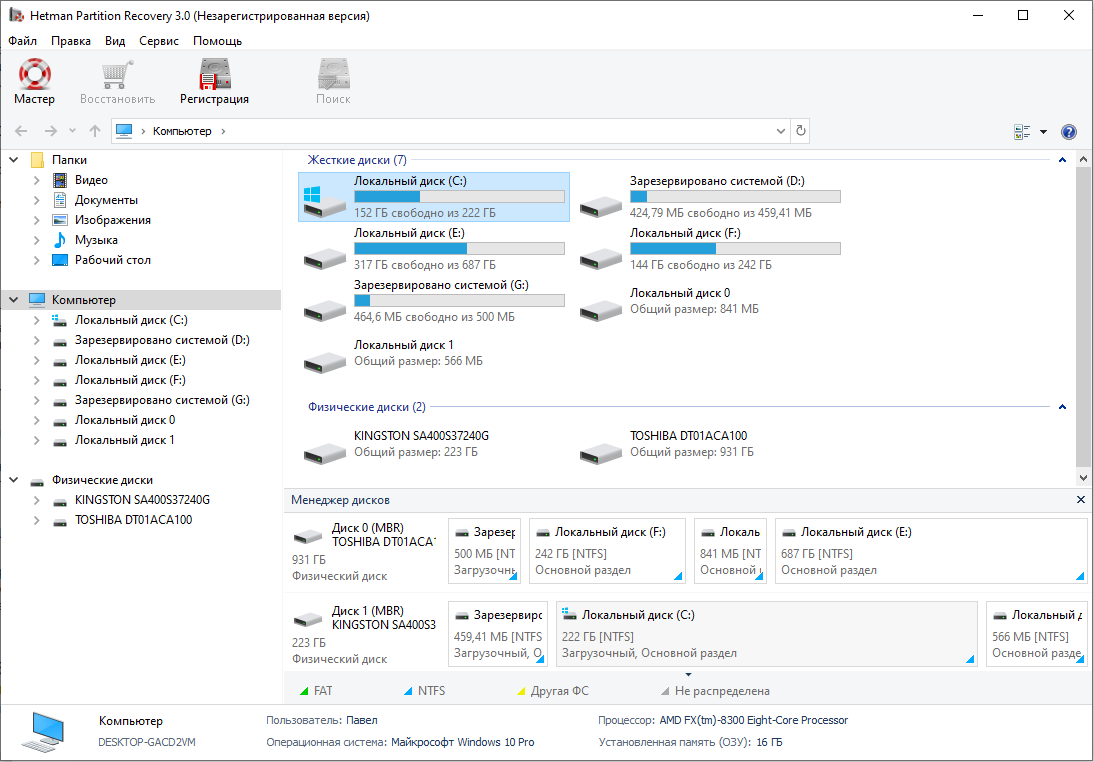
Task: Open the Вид menu
Action: click(115, 41)
